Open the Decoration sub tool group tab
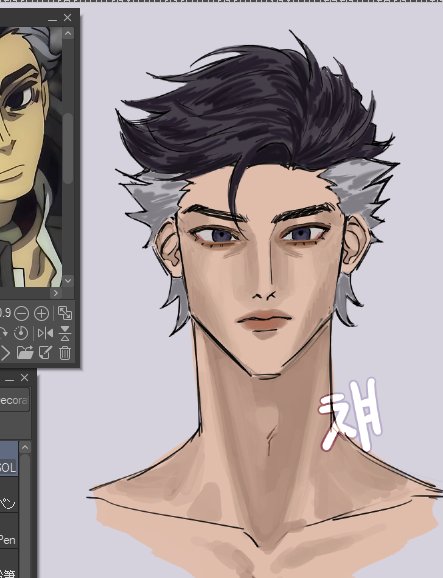The image size is (443, 578). click(x=14, y=400)
